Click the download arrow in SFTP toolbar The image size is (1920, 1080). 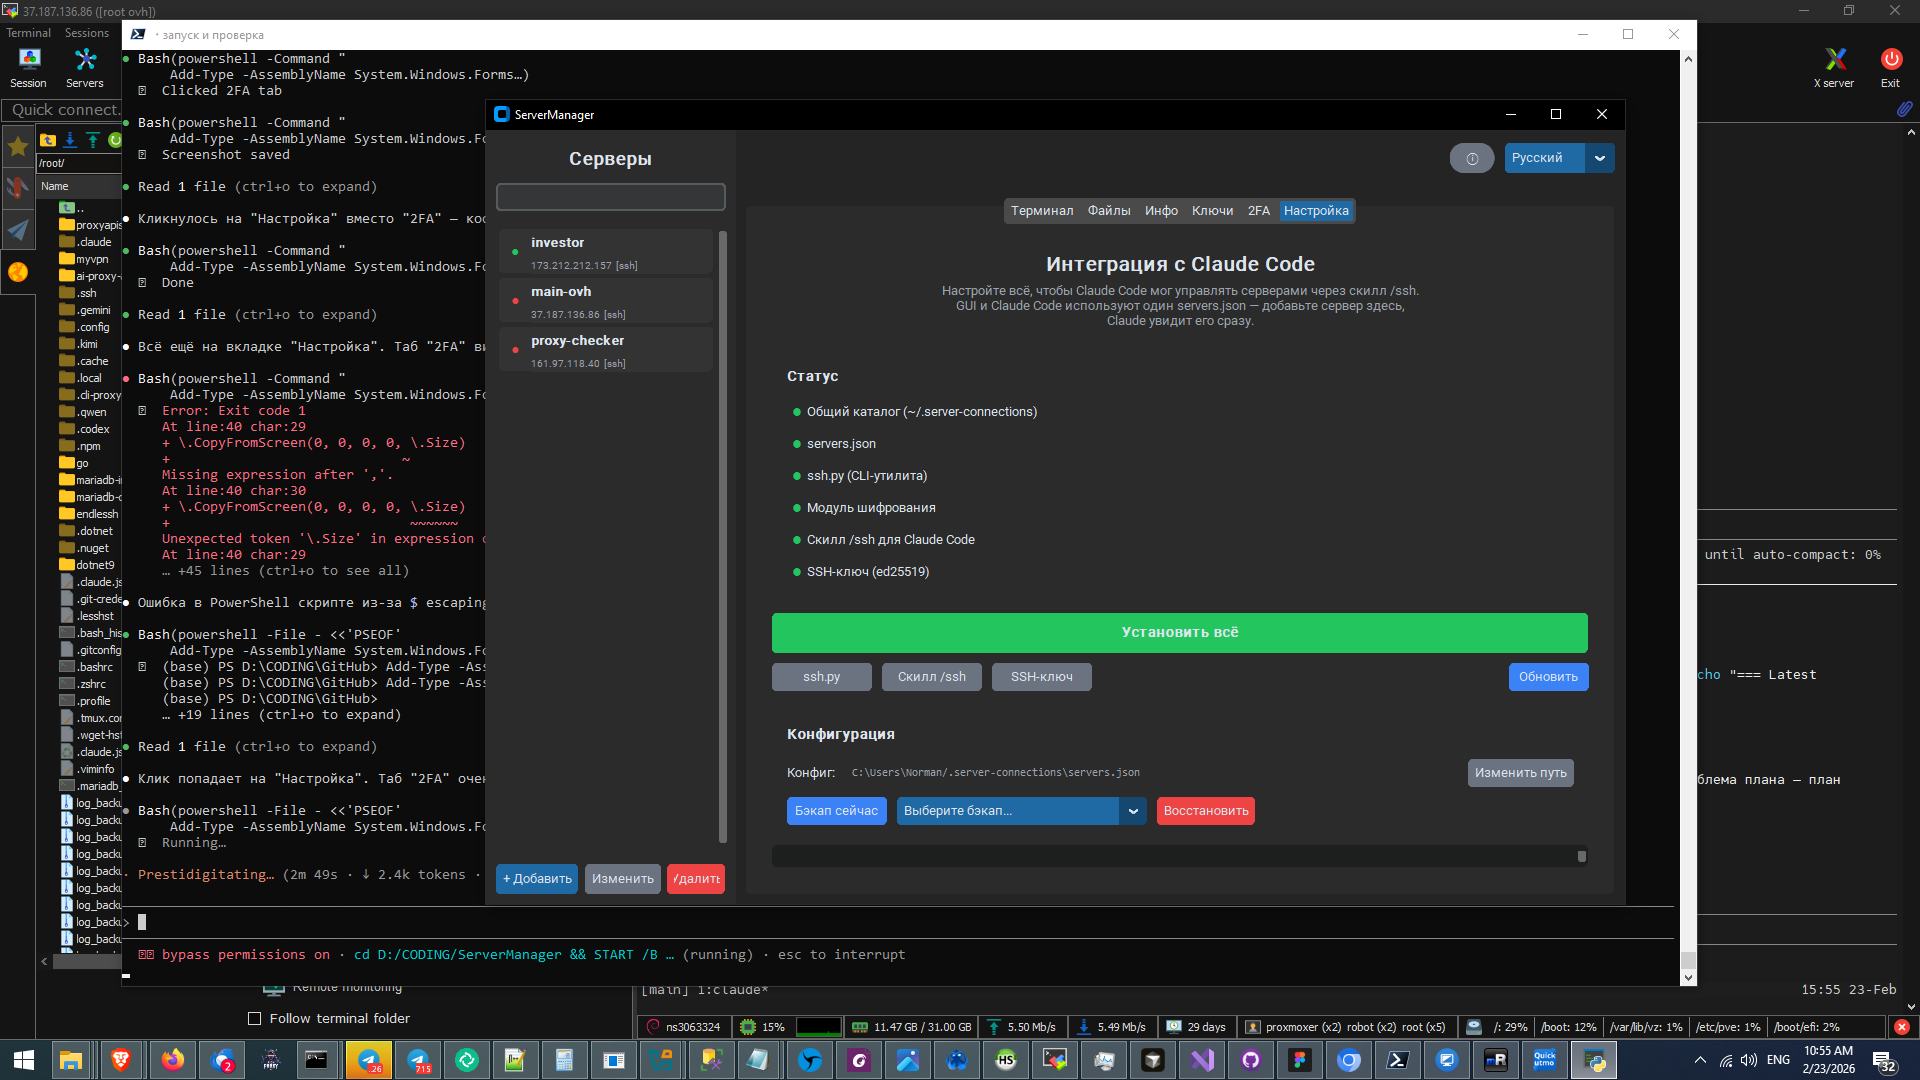point(70,140)
